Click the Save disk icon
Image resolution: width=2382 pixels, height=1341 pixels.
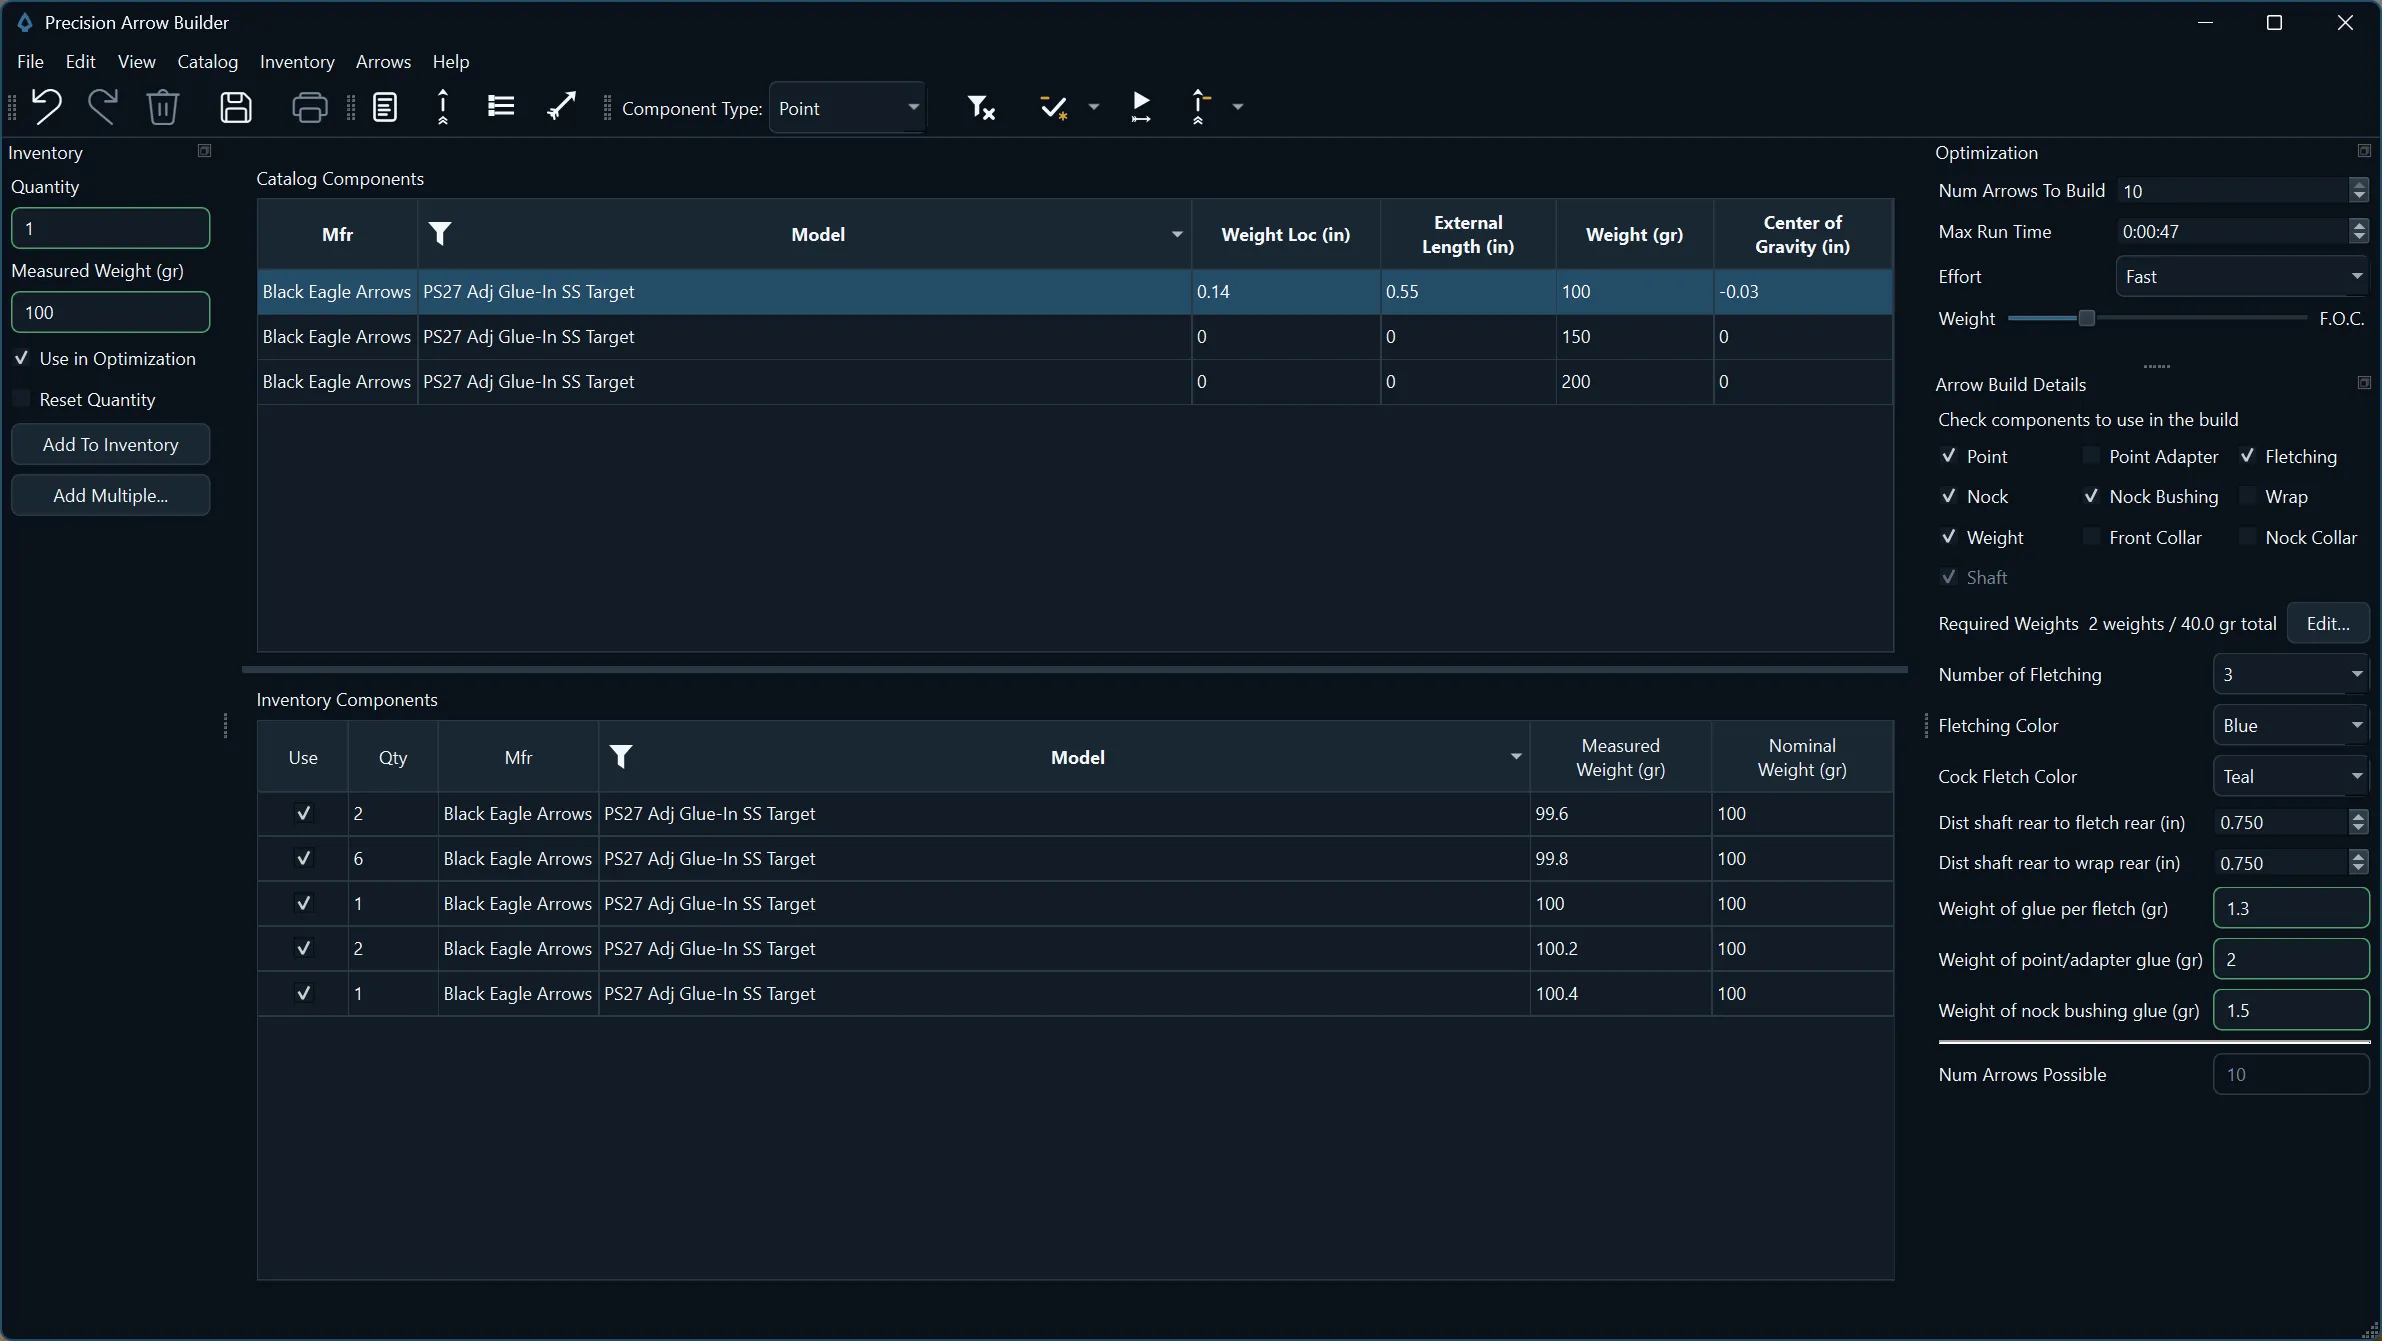pos(236,107)
